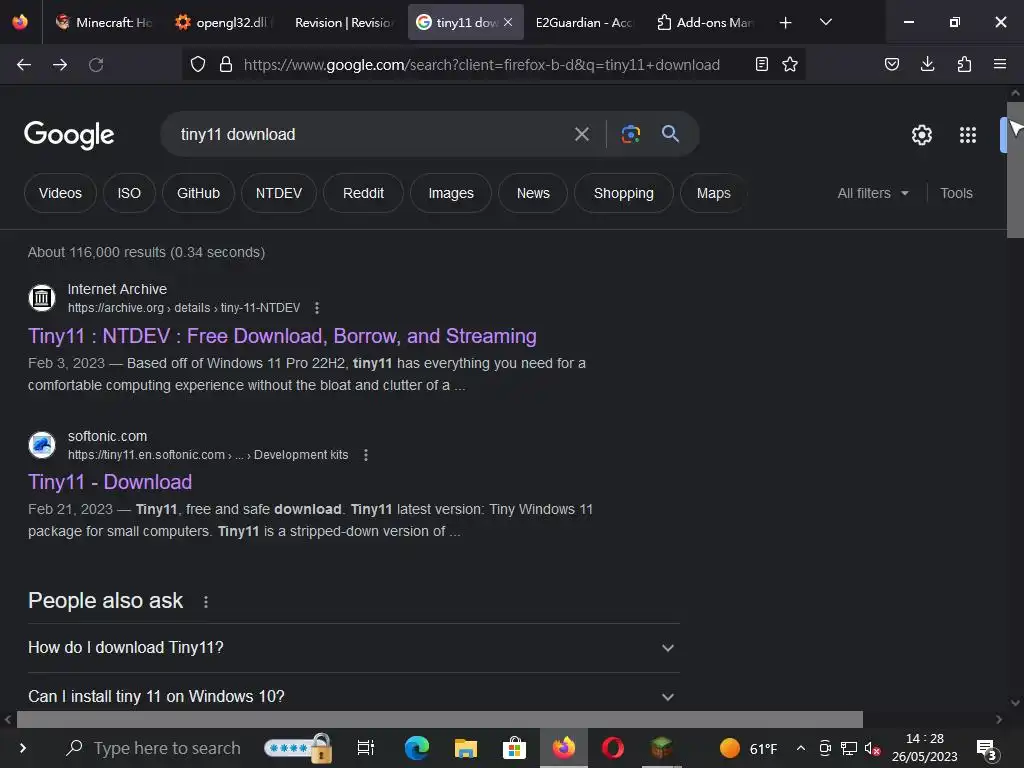This screenshot has width=1024, height=768.
Task: Filter results by GitHub chip
Action: [199, 193]
